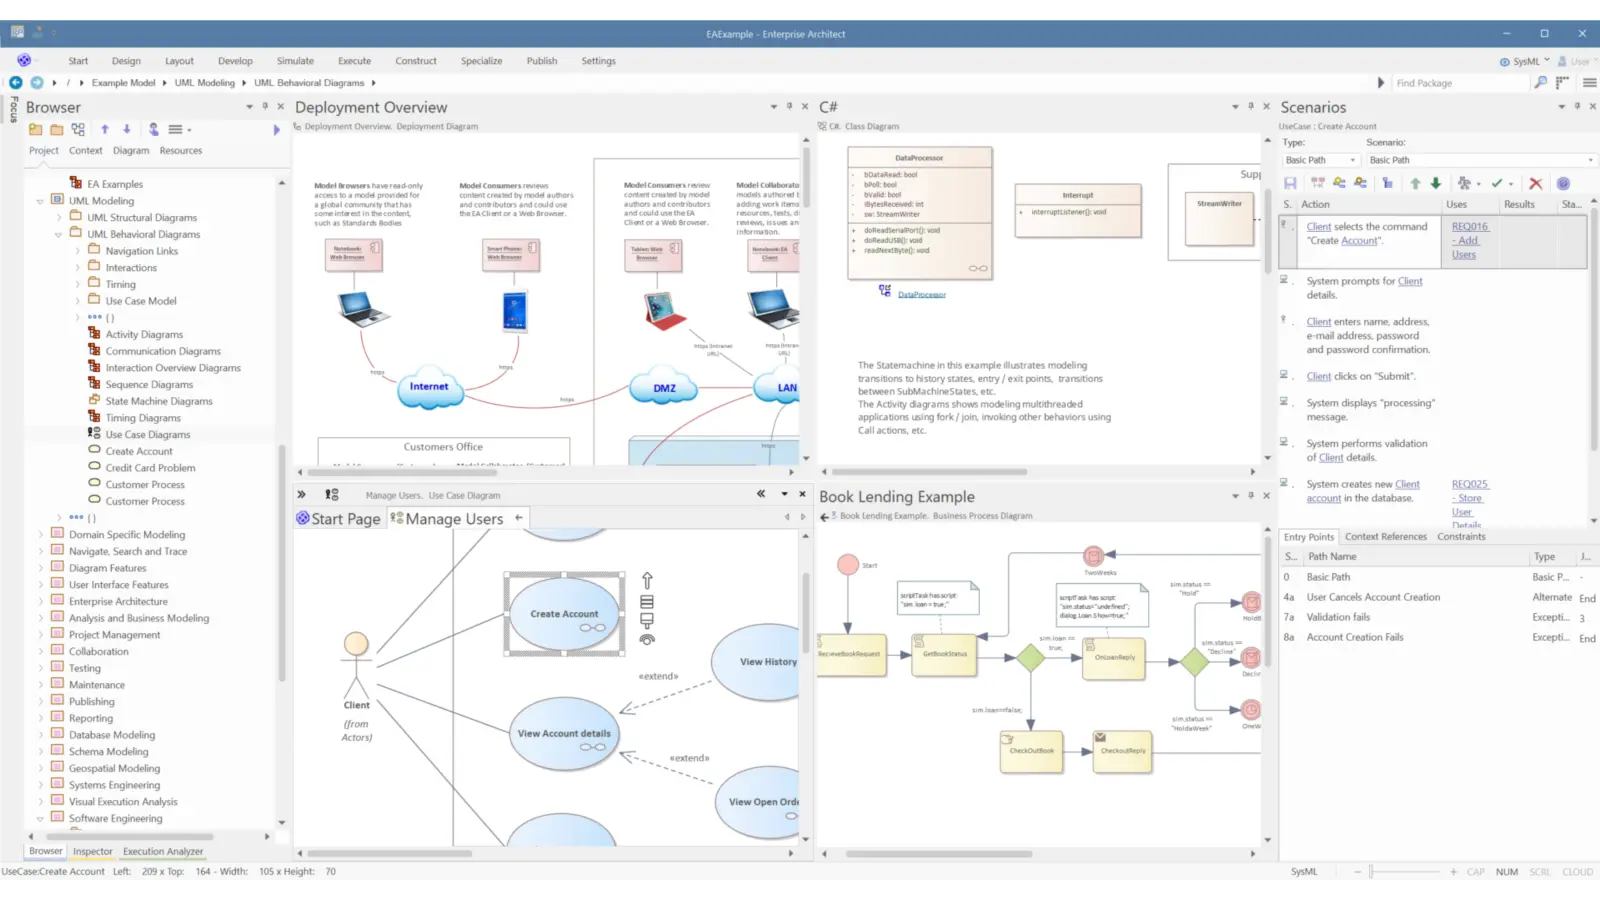Collapse the UML Behavioral Diagrams folder
The width and height of the screenshot is (1600, 900).
[60, 233]
